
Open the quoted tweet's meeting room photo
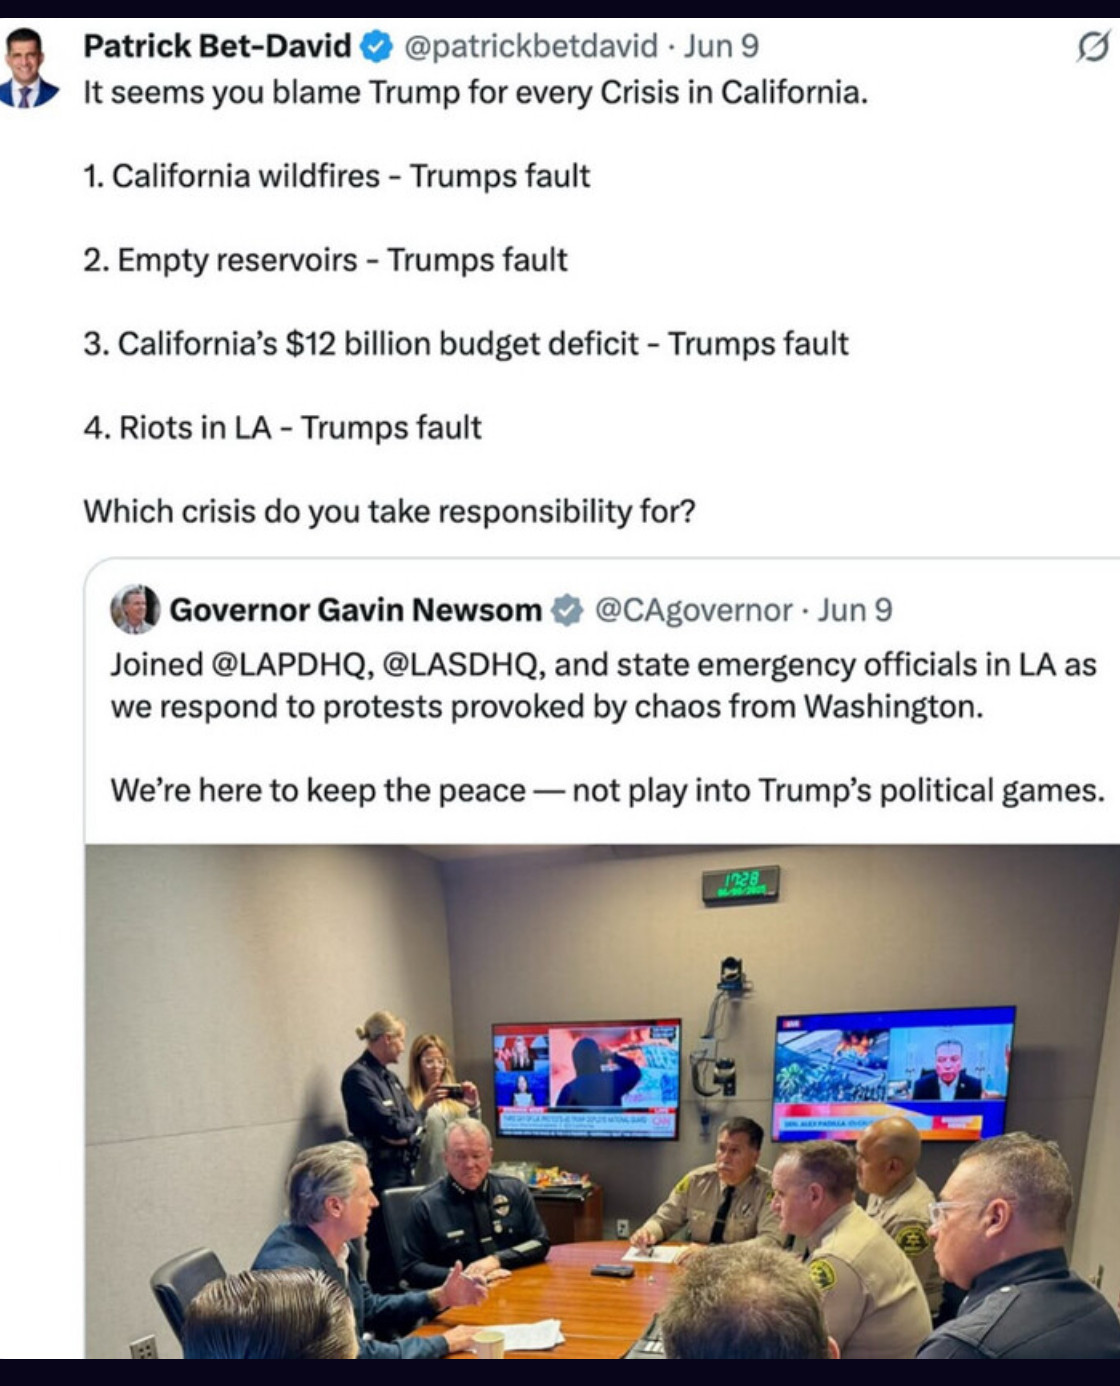click(602, 1100)
